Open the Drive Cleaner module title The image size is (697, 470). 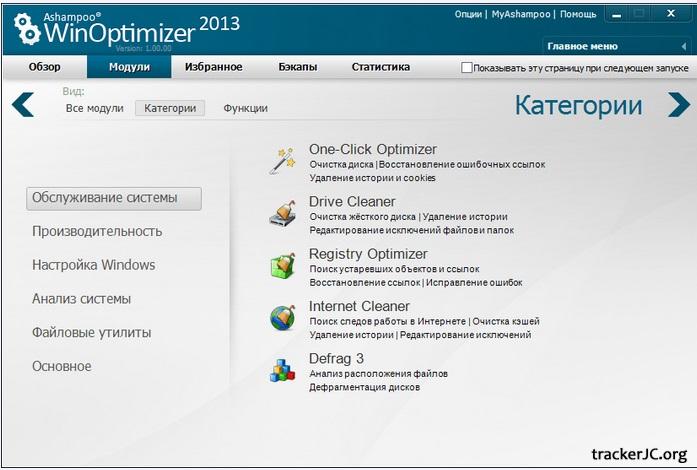click(x=352, y=201)
